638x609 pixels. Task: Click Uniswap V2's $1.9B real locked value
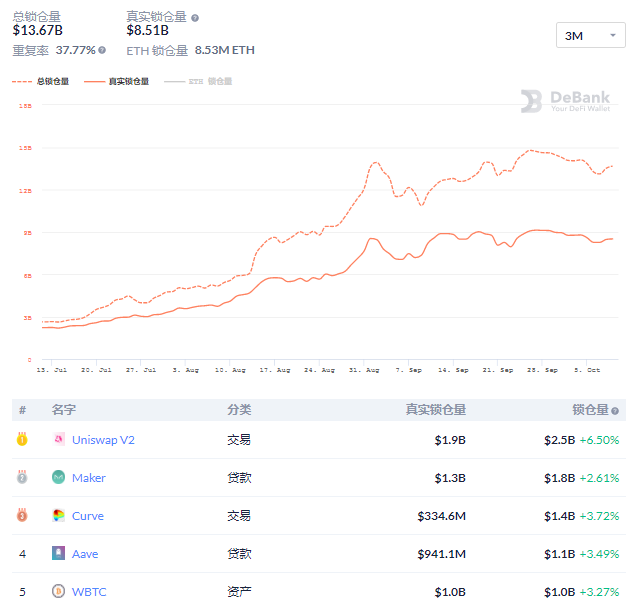pos(450,440)
